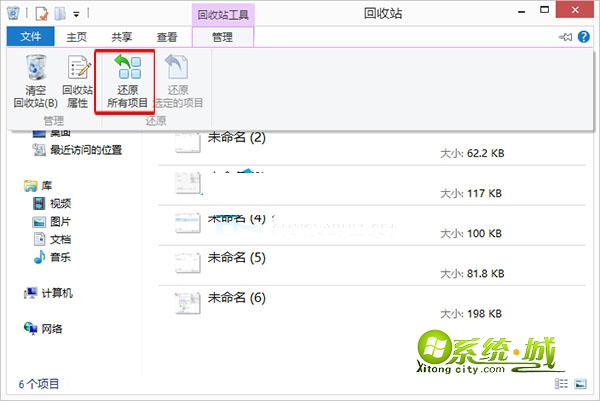Pin the ribbon with the pin icon
The width and height of the screenshot is (600, 401).
[567, 37]
